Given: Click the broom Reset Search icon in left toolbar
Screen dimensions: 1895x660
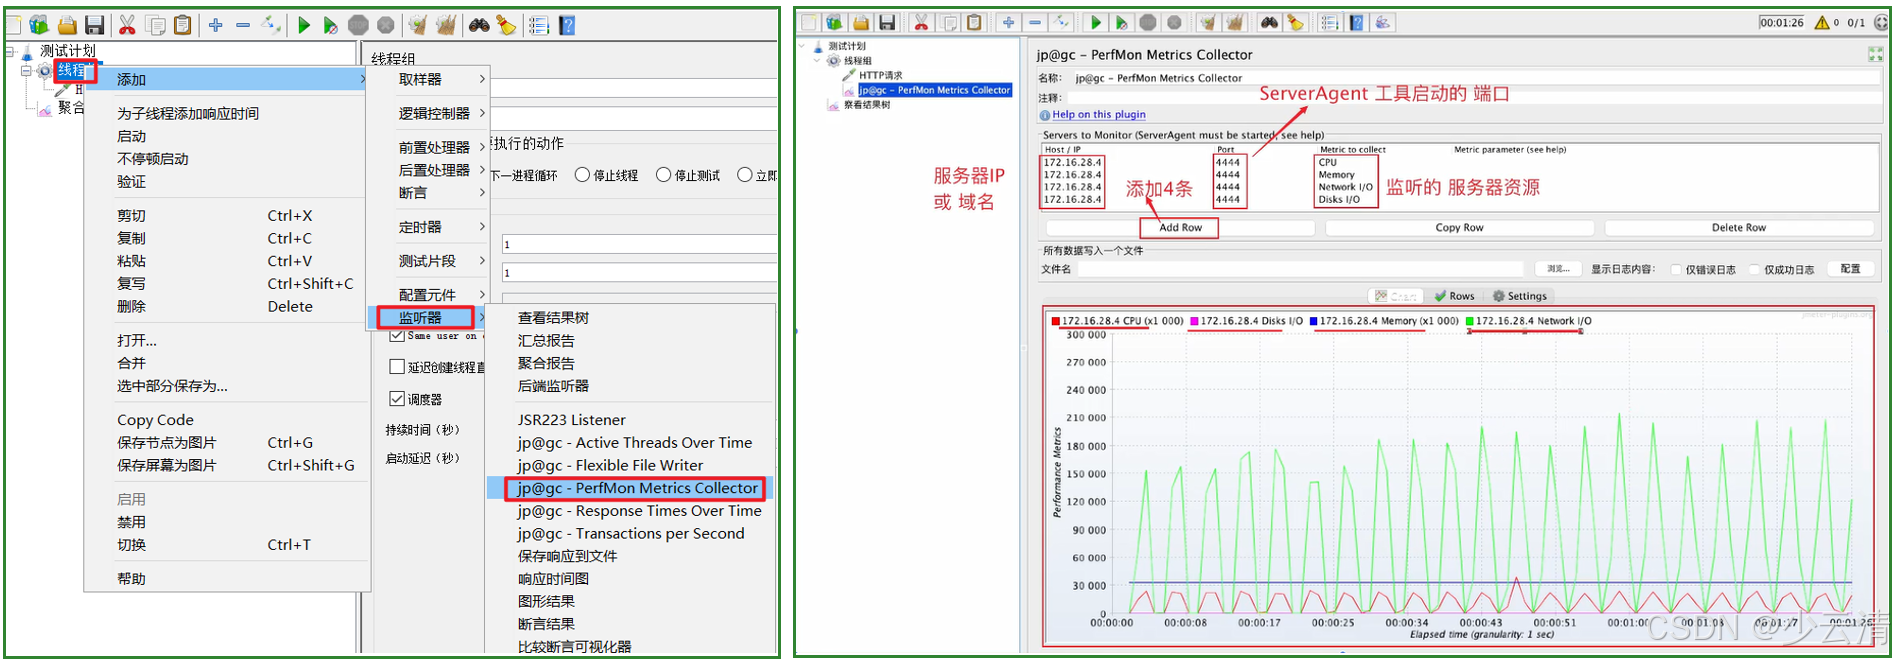Looking at the screenshot, I should click(x=507, y=25).
